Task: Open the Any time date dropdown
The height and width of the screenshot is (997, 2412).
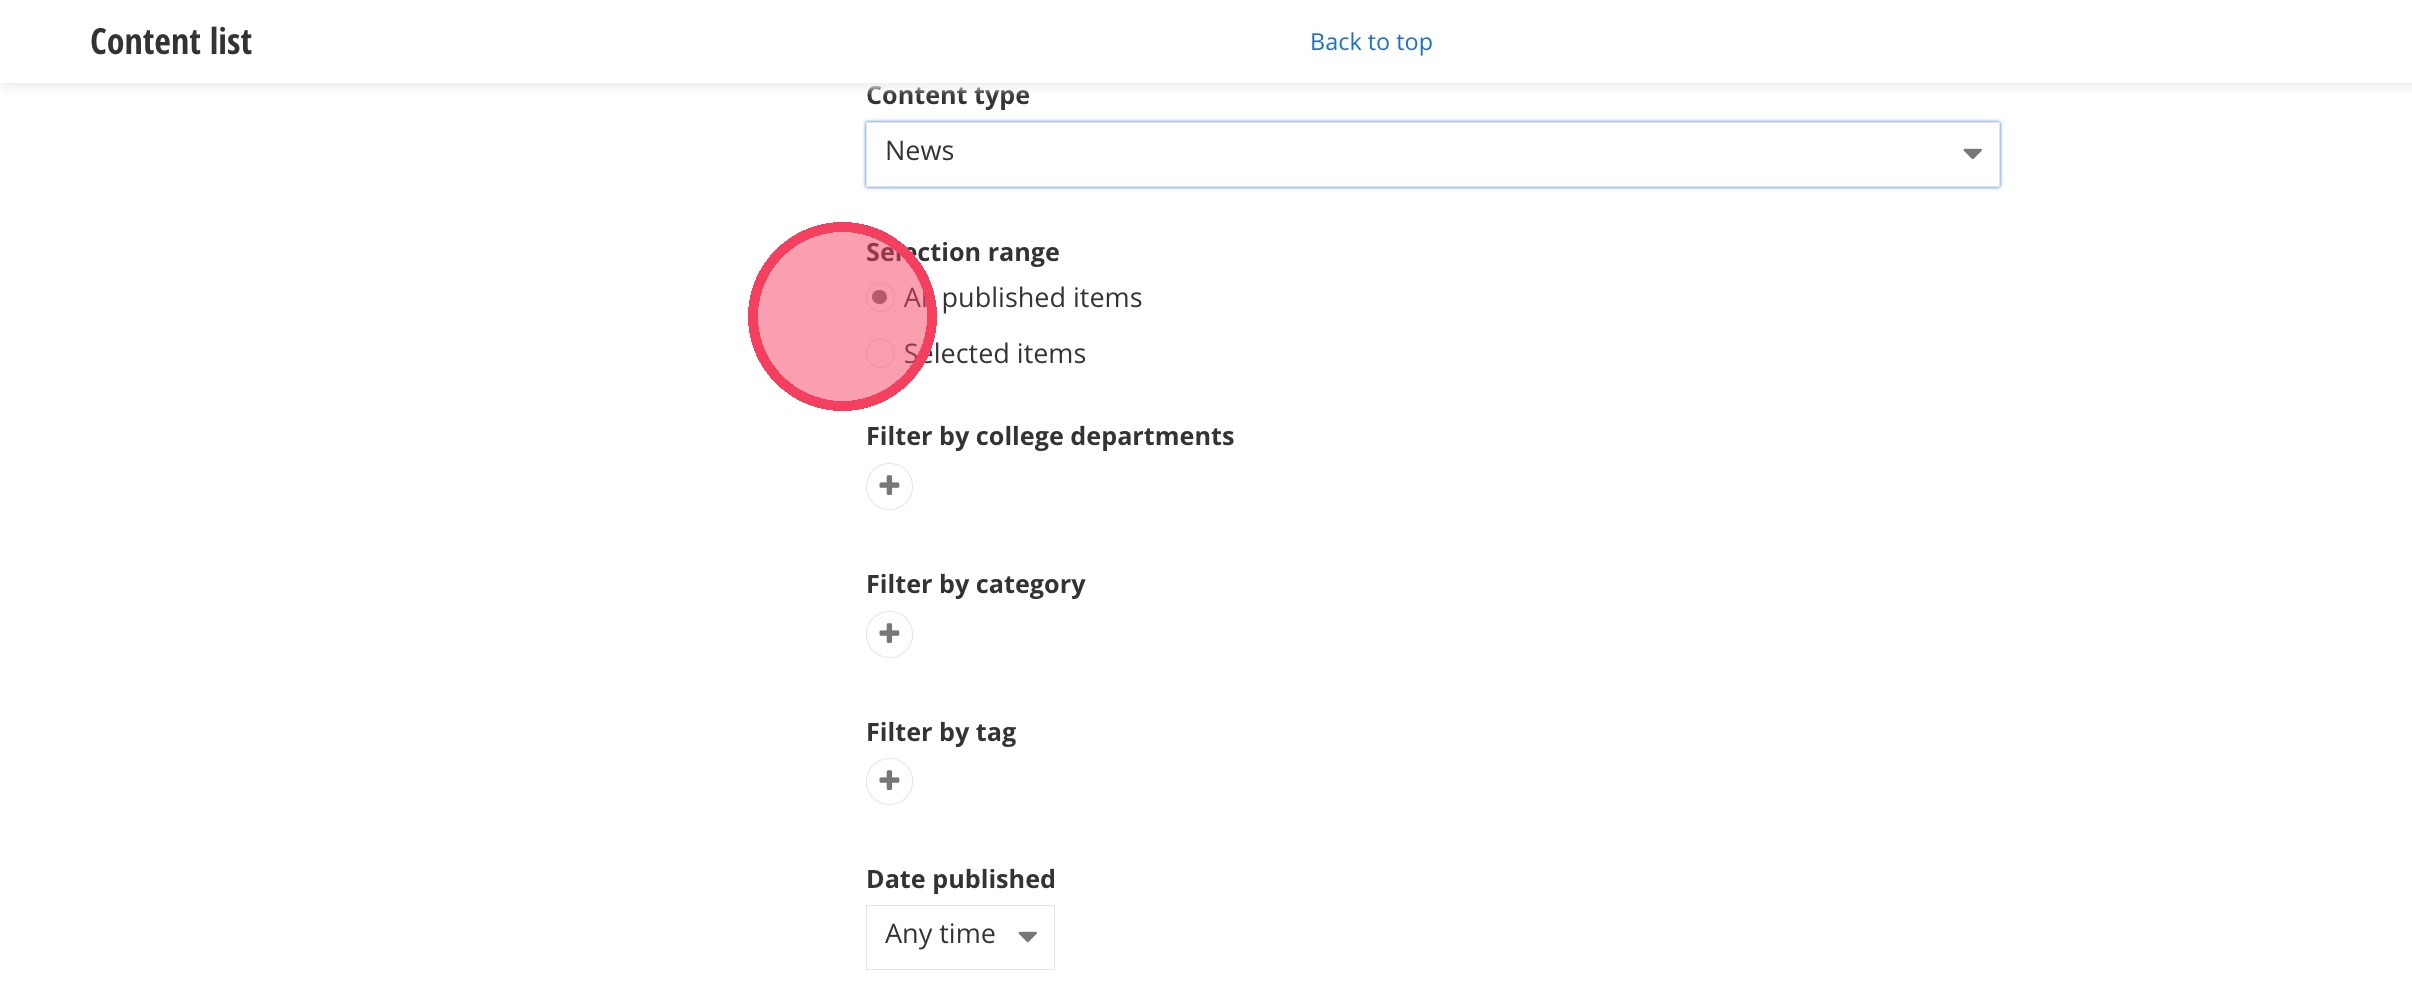Action: pyautogui.click(x=959, y=936)
